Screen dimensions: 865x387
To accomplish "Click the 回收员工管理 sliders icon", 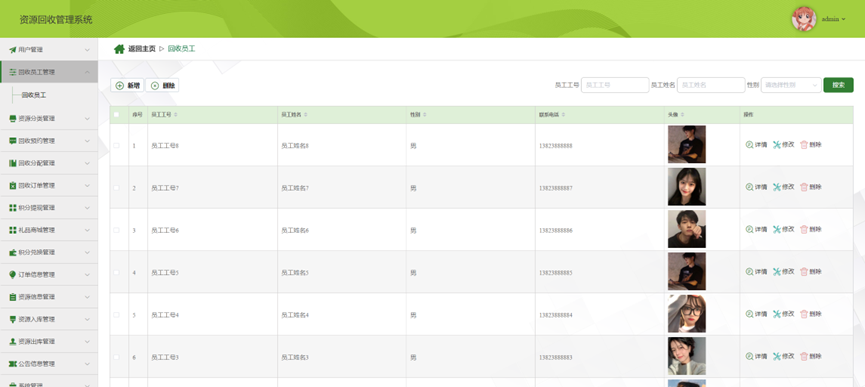I will tap(13, 72).
